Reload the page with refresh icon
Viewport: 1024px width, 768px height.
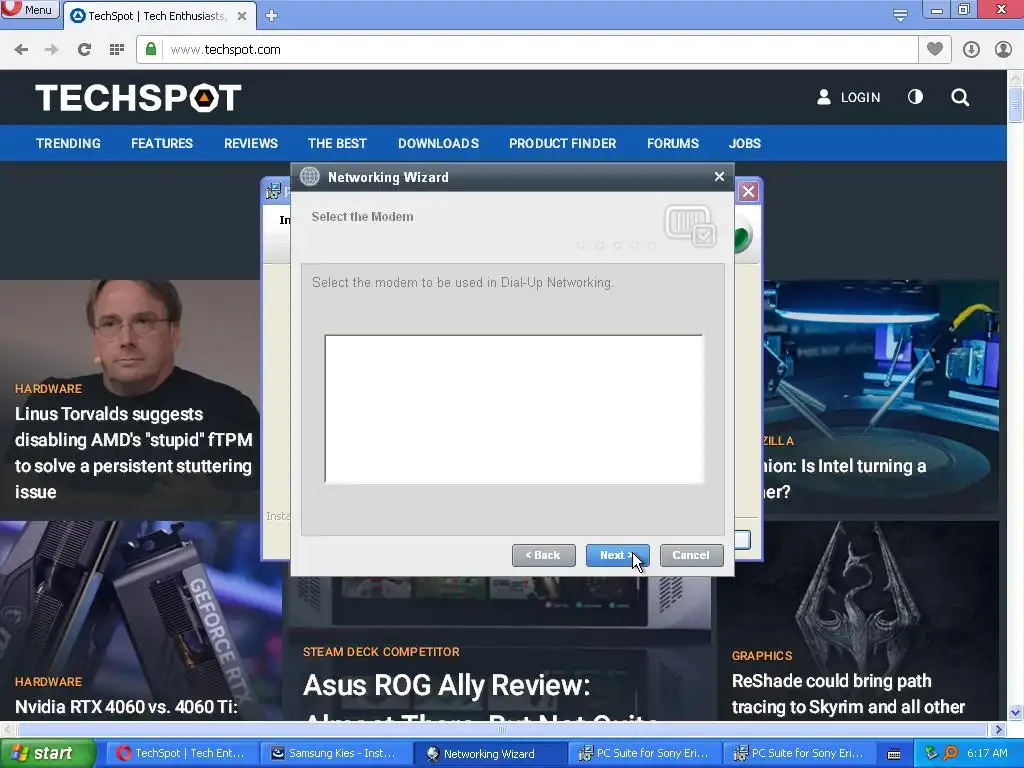point(84,50)
